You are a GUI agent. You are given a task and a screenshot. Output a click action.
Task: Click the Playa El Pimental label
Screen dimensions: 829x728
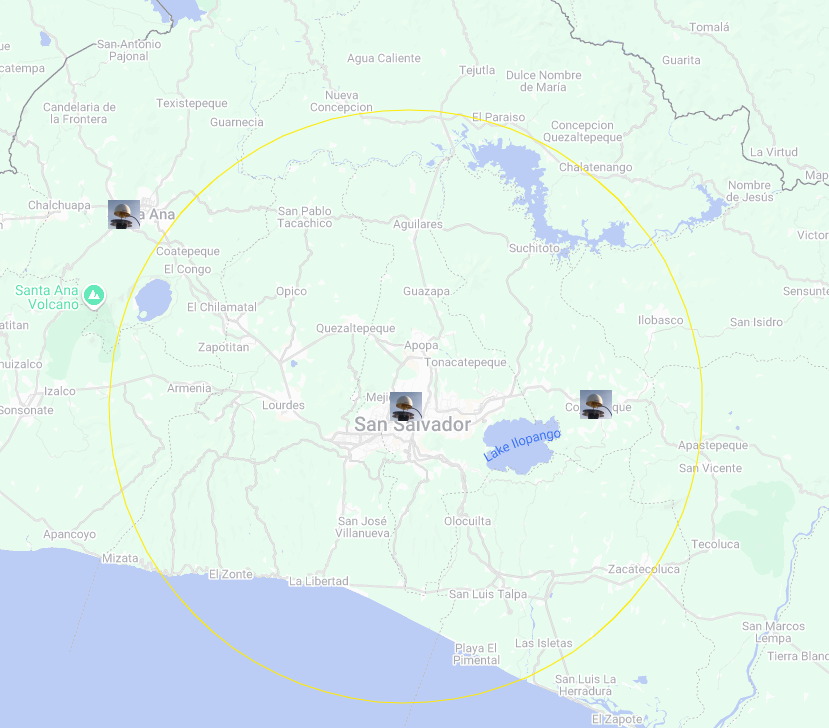(476, 654)
